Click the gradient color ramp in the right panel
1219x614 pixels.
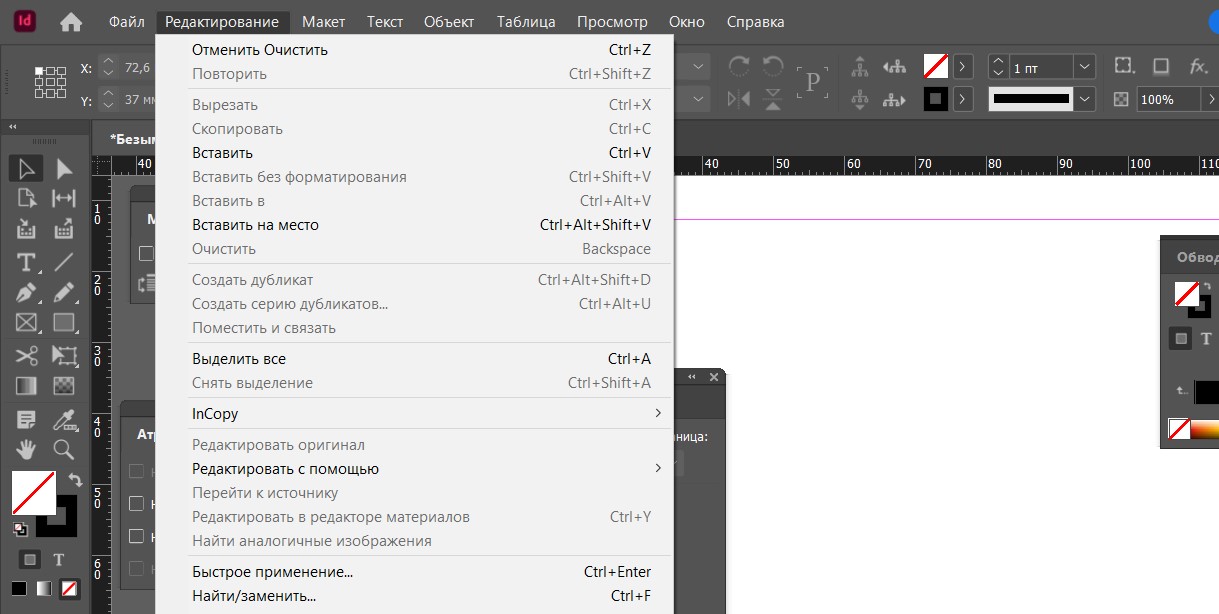(x=1204, y=430)
